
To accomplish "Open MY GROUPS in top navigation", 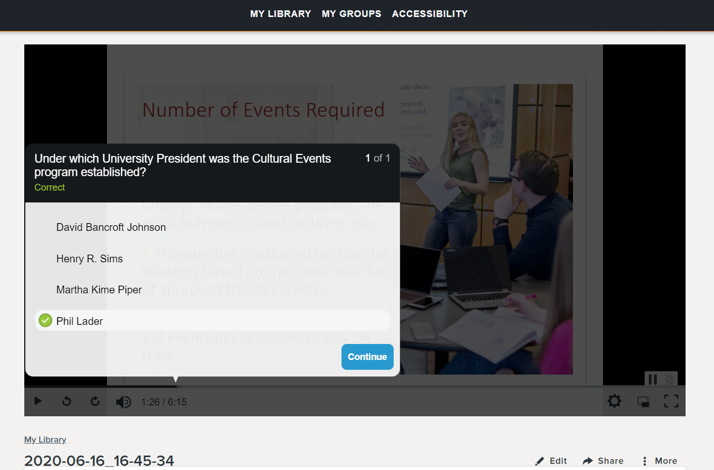I will [351, 14].
